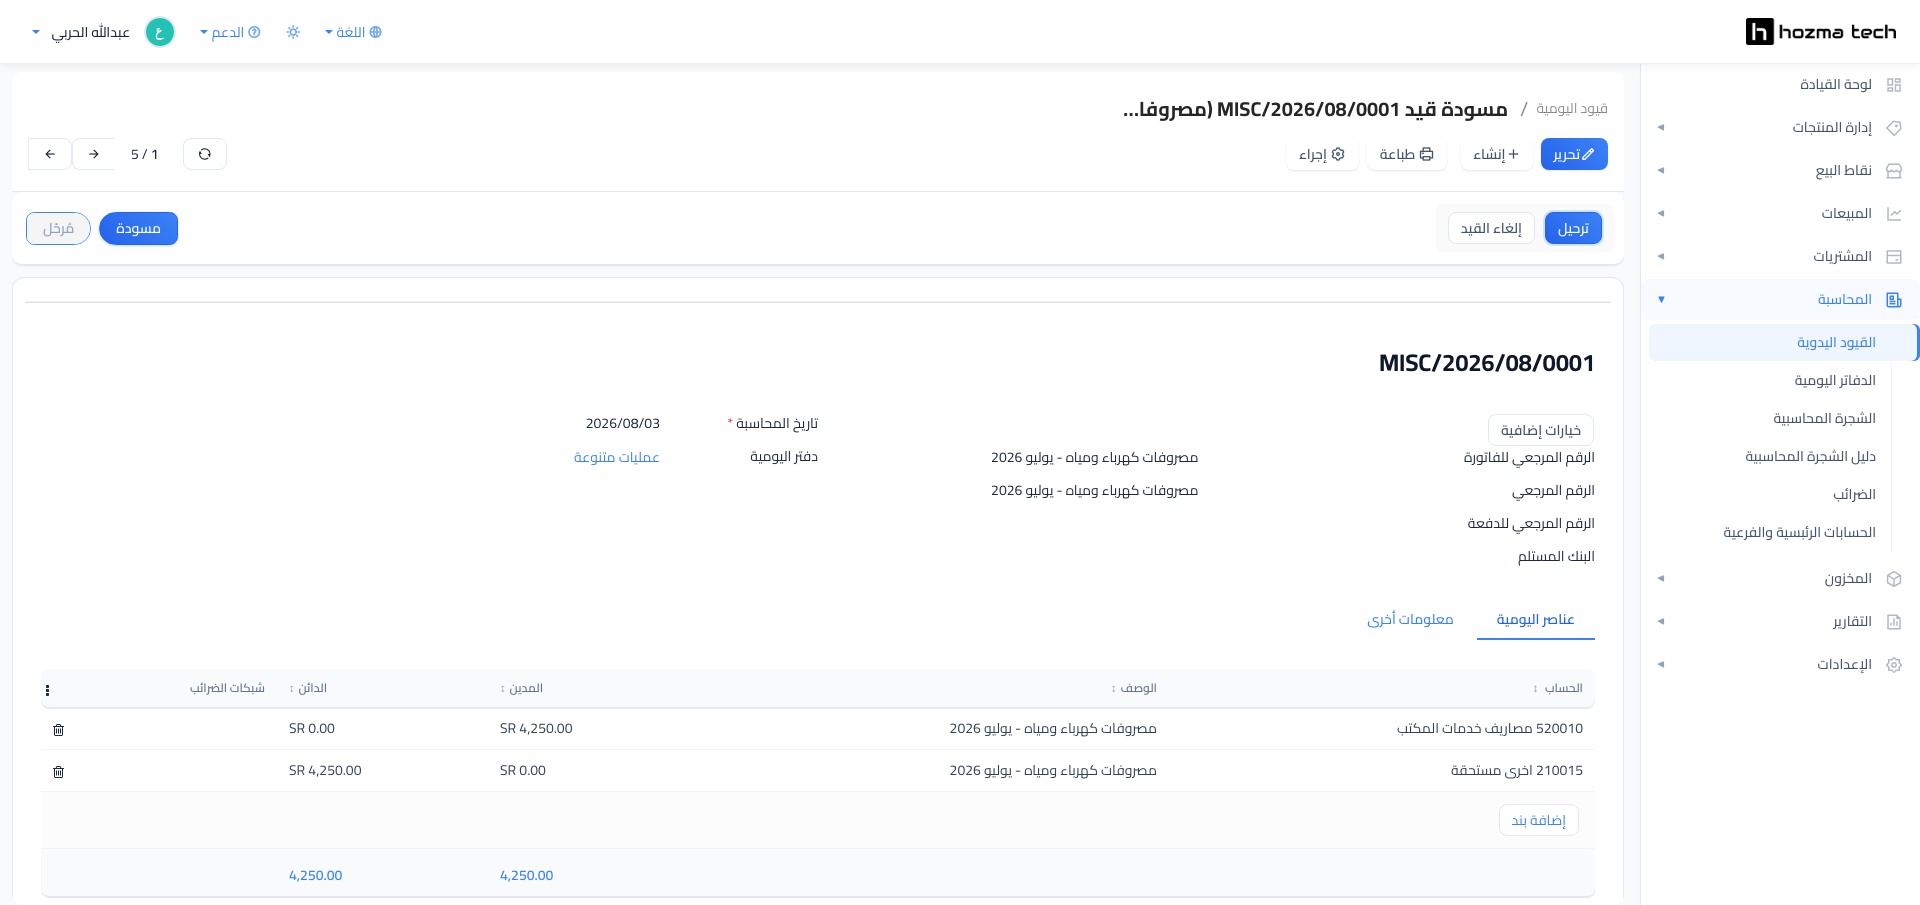Image resolution: width=1920 pixels, height=905 pixels.
Task: Click the hozma tech logo
Action: point(1820,32)
